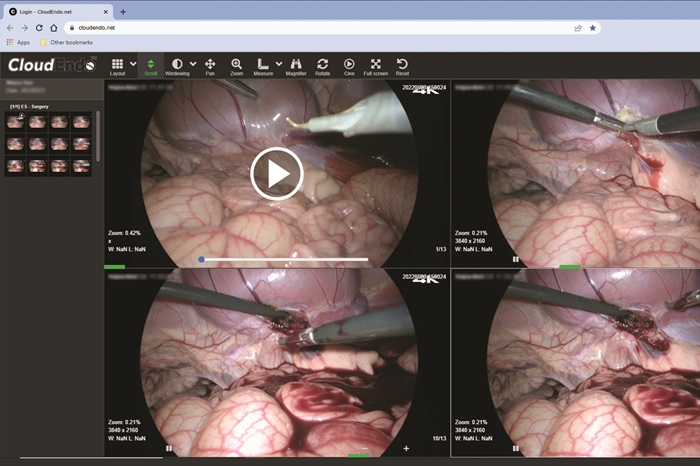This screenshot has width=700, height=466.
Task: Expand the Windowing dropdown arrow
Action: click(193, 64)
